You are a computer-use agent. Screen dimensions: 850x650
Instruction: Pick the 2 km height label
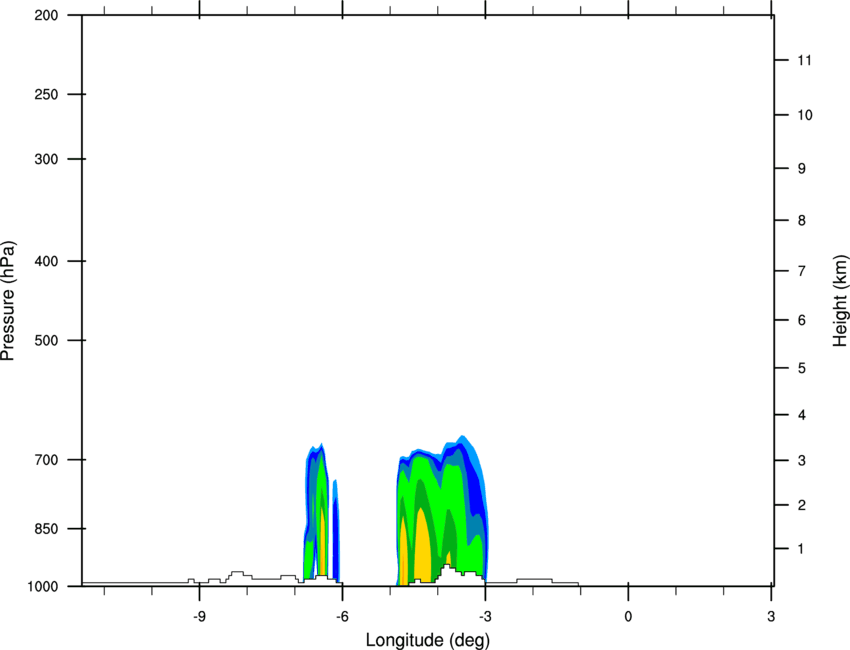point(802,505)
